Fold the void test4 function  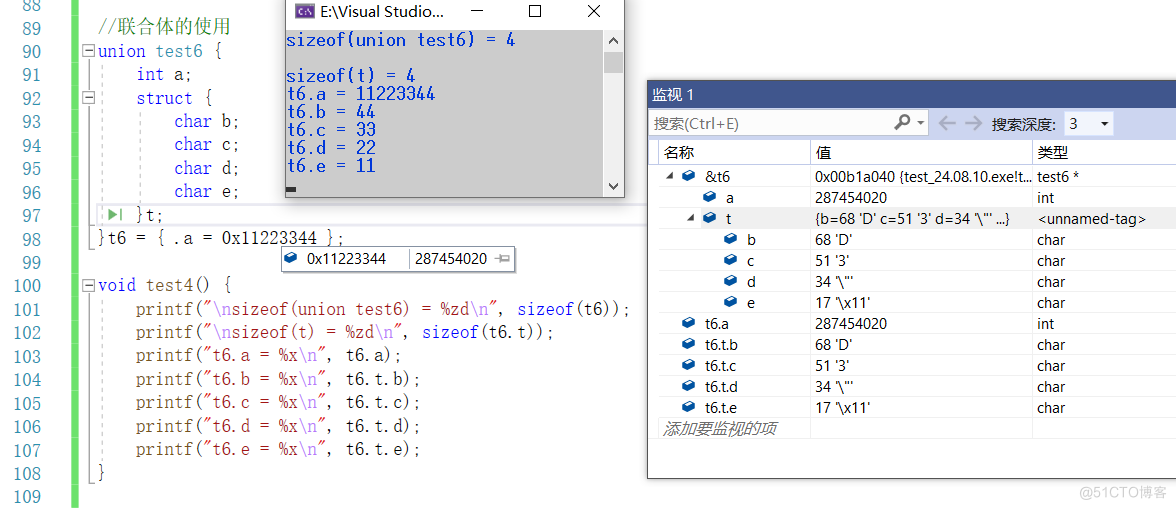89,285
